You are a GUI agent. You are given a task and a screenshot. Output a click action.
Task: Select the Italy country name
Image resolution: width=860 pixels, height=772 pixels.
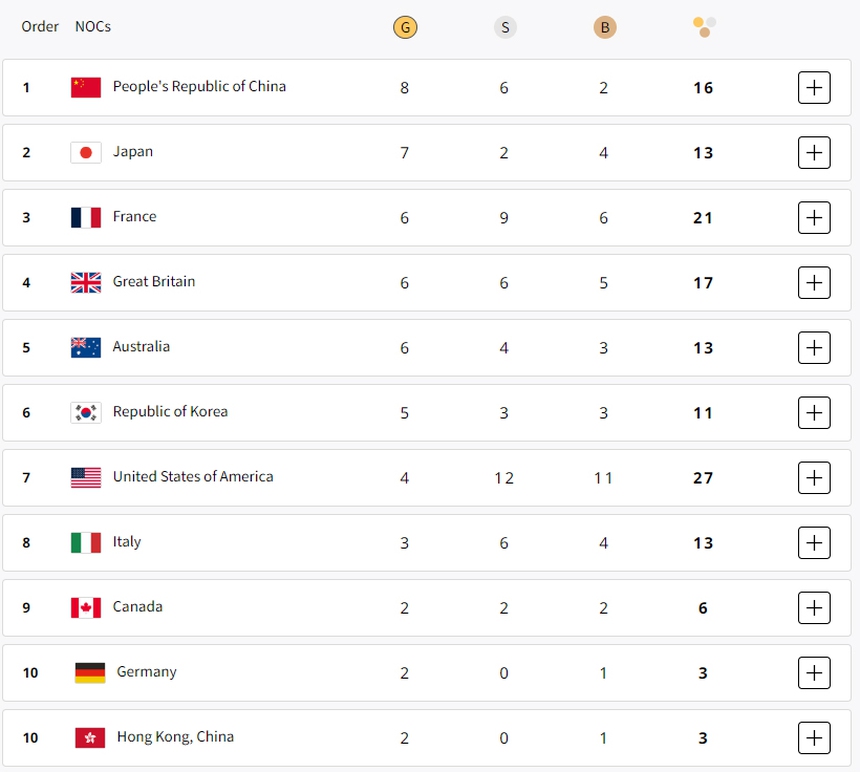(127, 542)
